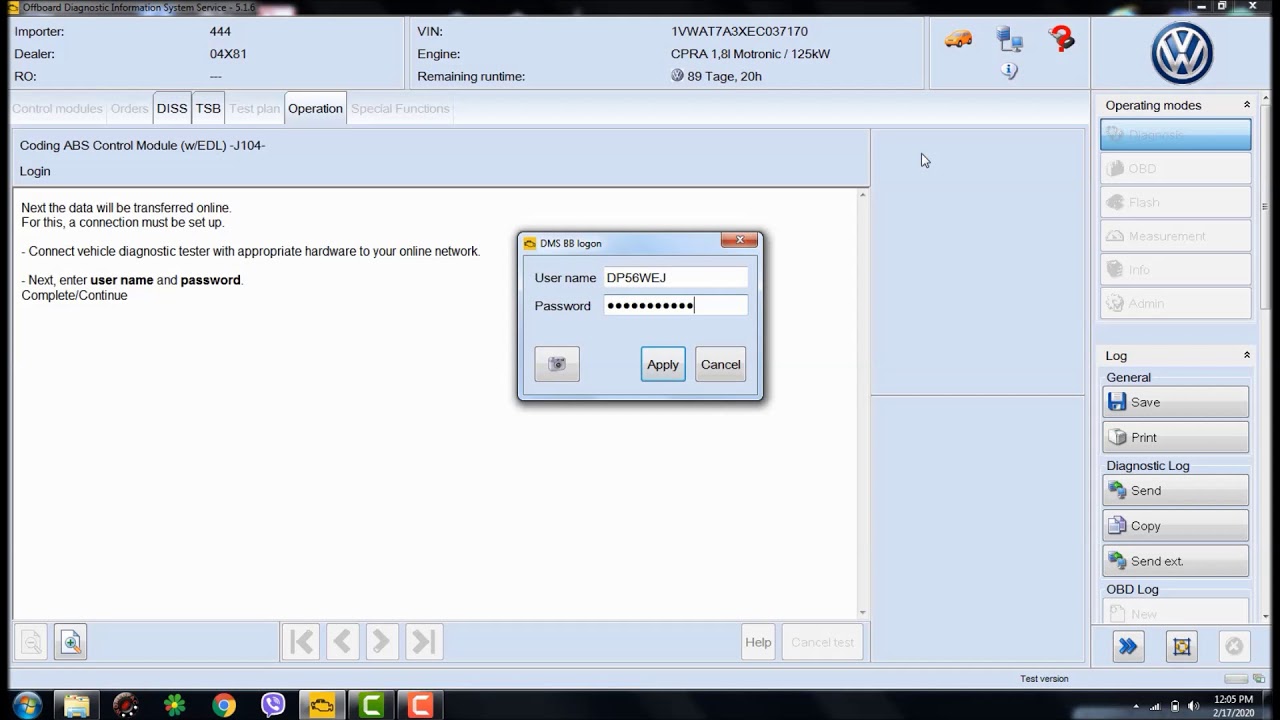Screen dimensions: 1280x720
Task: Click the green Camtasia icon in taskbar
Action: [x=371, y=706]
